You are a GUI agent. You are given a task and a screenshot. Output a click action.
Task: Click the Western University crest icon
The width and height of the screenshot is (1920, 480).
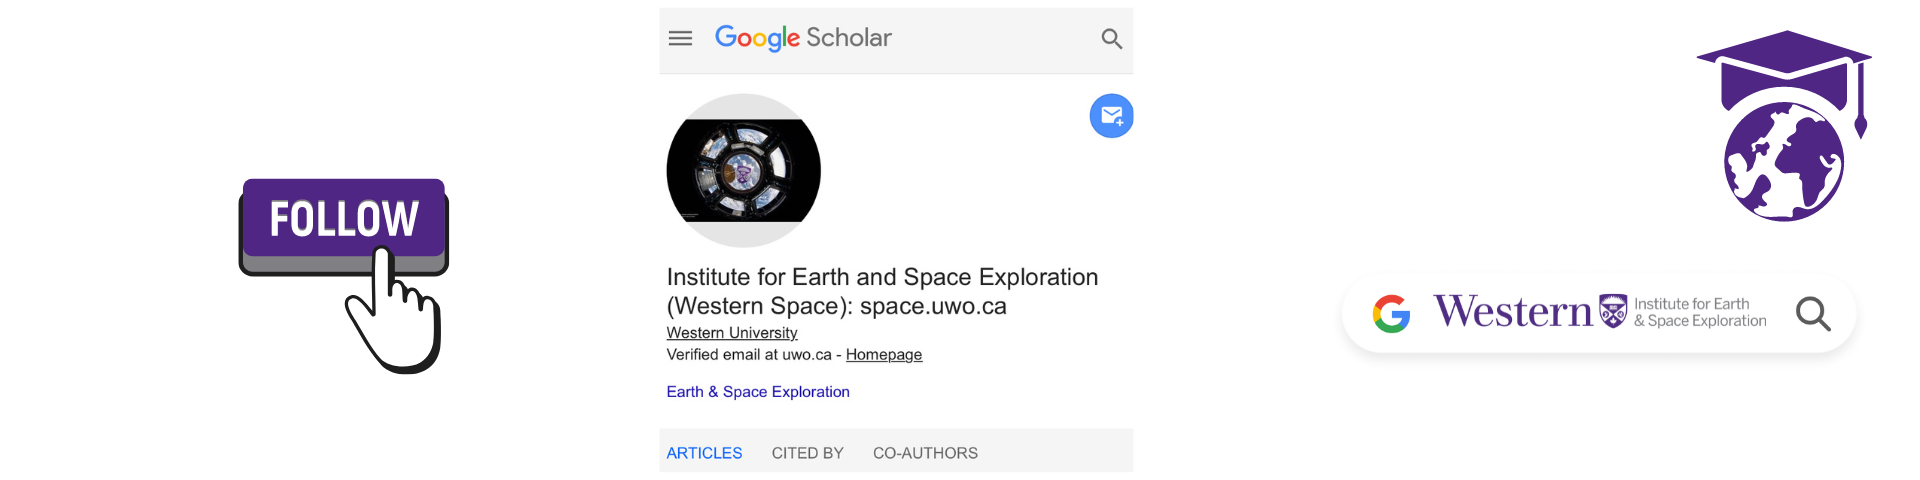(1613, 311)
